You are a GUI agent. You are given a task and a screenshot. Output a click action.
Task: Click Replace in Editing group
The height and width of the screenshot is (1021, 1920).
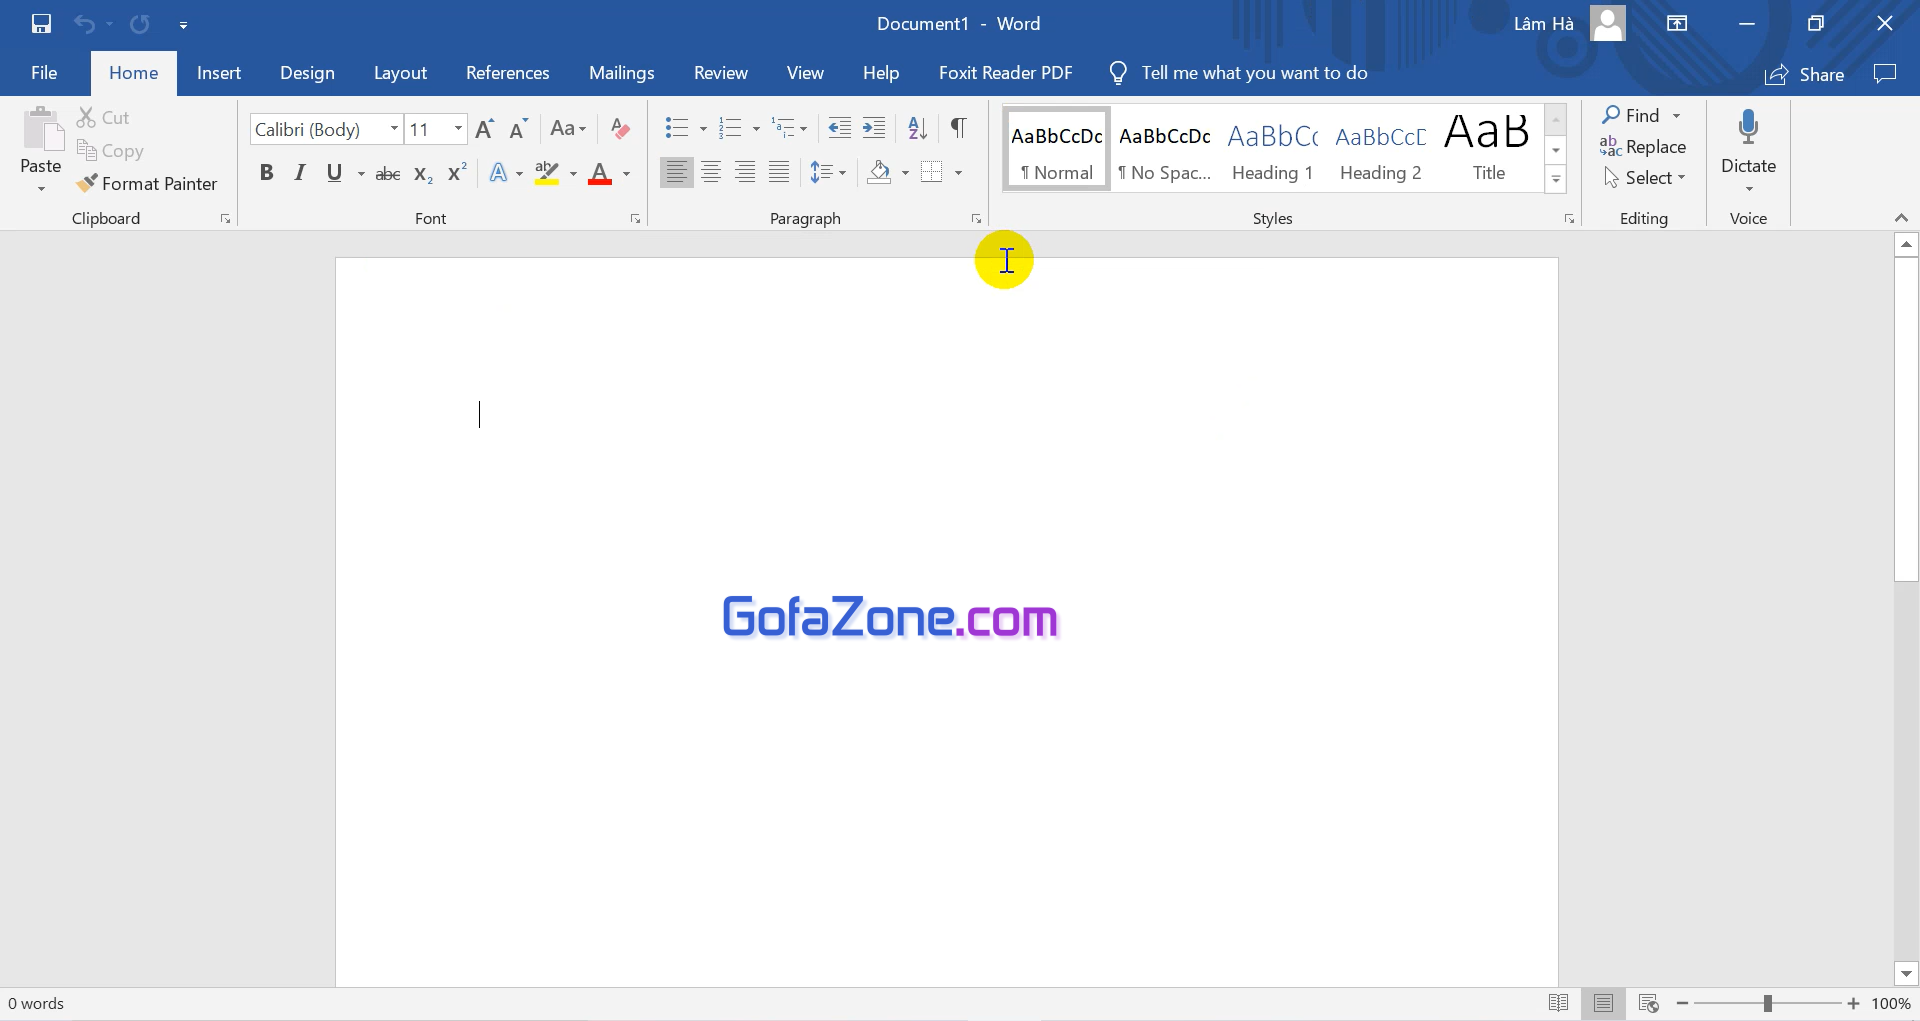click(x=1643, y=147)
